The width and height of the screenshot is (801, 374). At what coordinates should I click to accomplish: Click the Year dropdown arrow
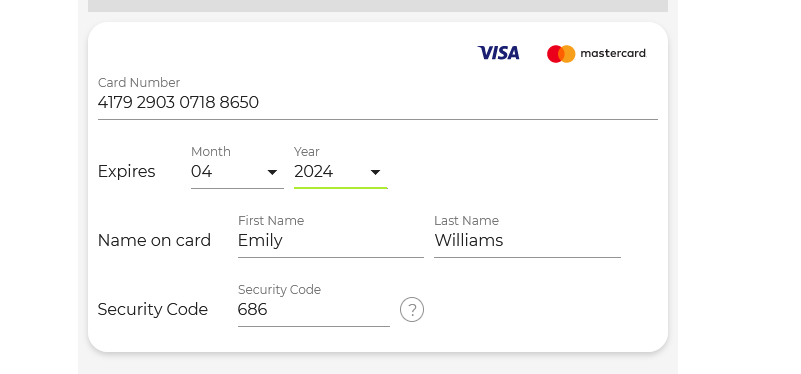pos(375,172)
